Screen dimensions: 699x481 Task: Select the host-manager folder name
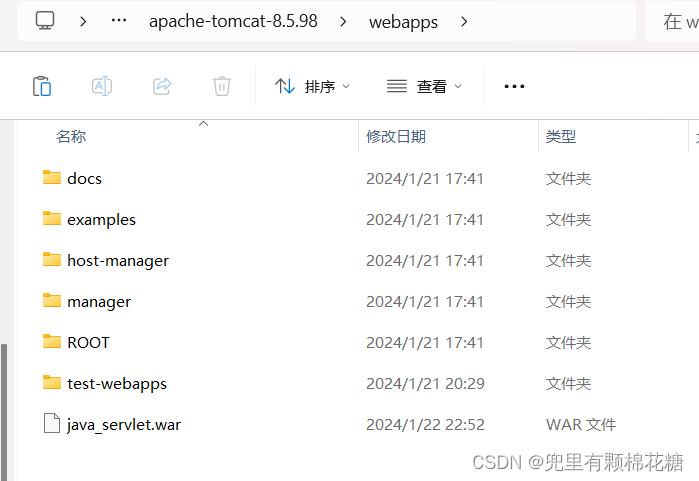click(118, 261)
